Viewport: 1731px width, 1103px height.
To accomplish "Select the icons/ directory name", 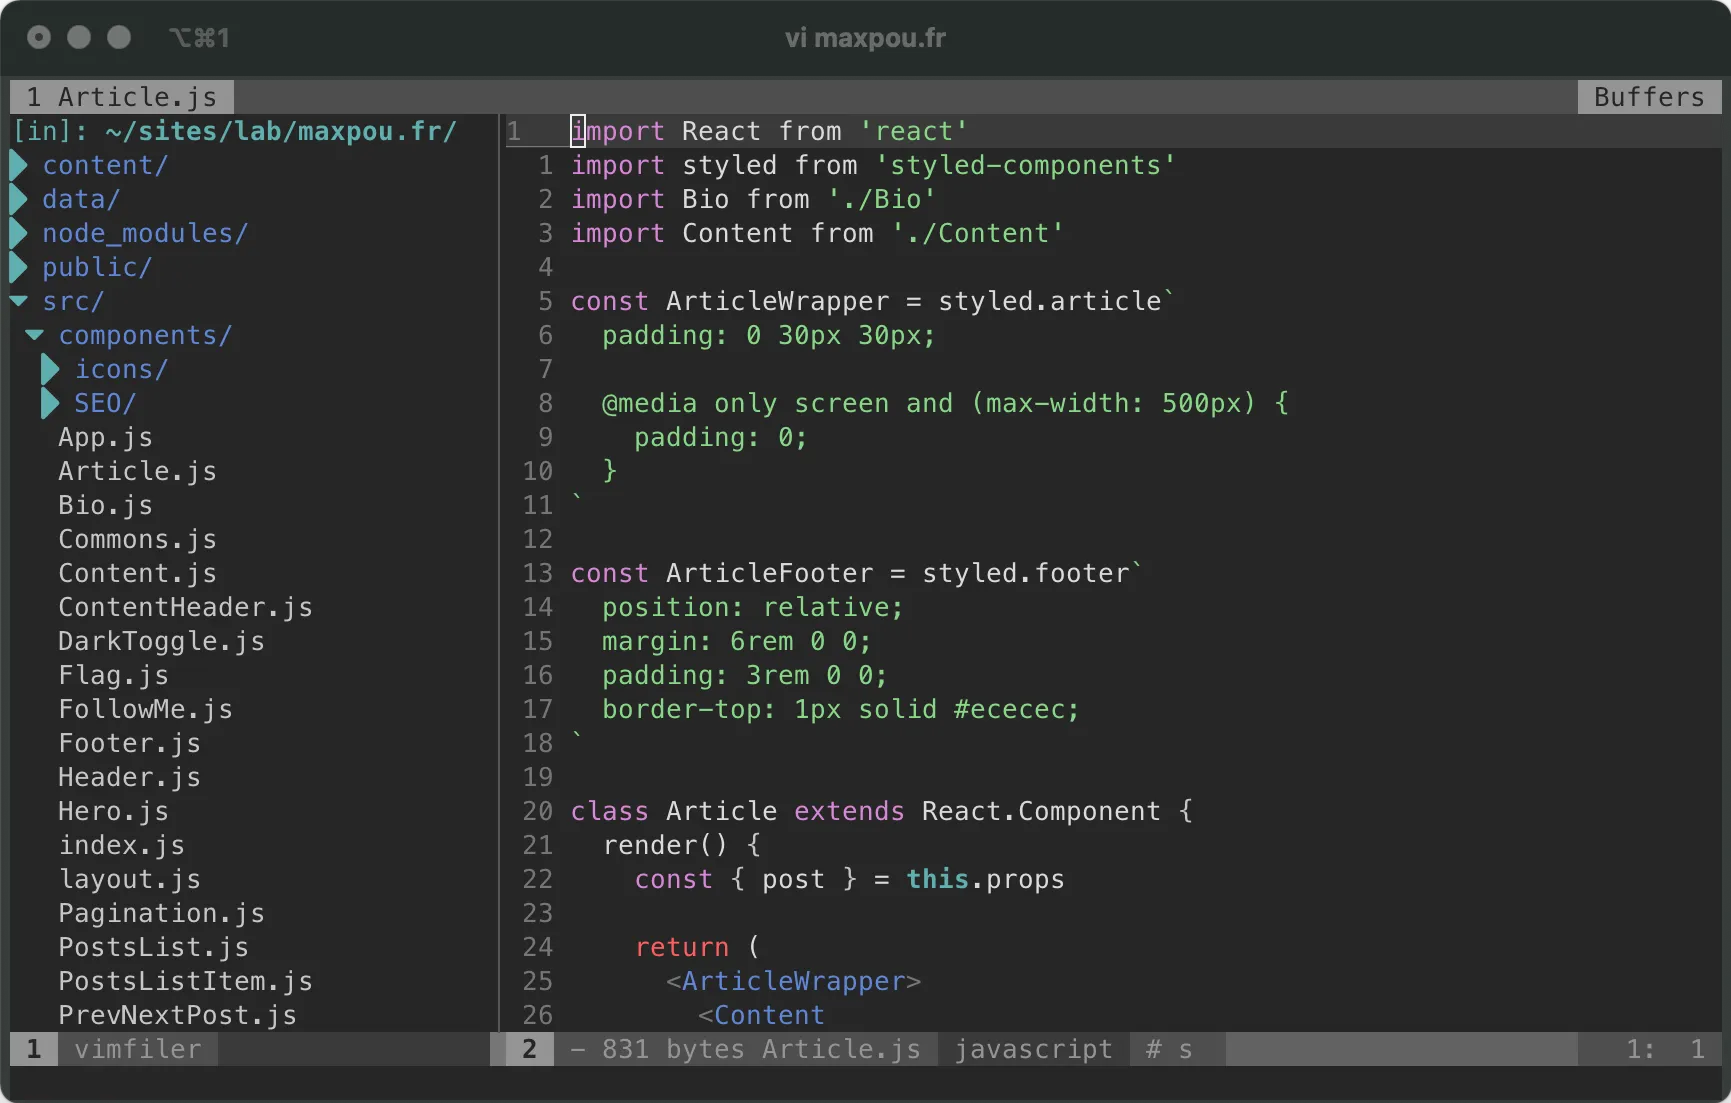I will click(x=121, y=369).
